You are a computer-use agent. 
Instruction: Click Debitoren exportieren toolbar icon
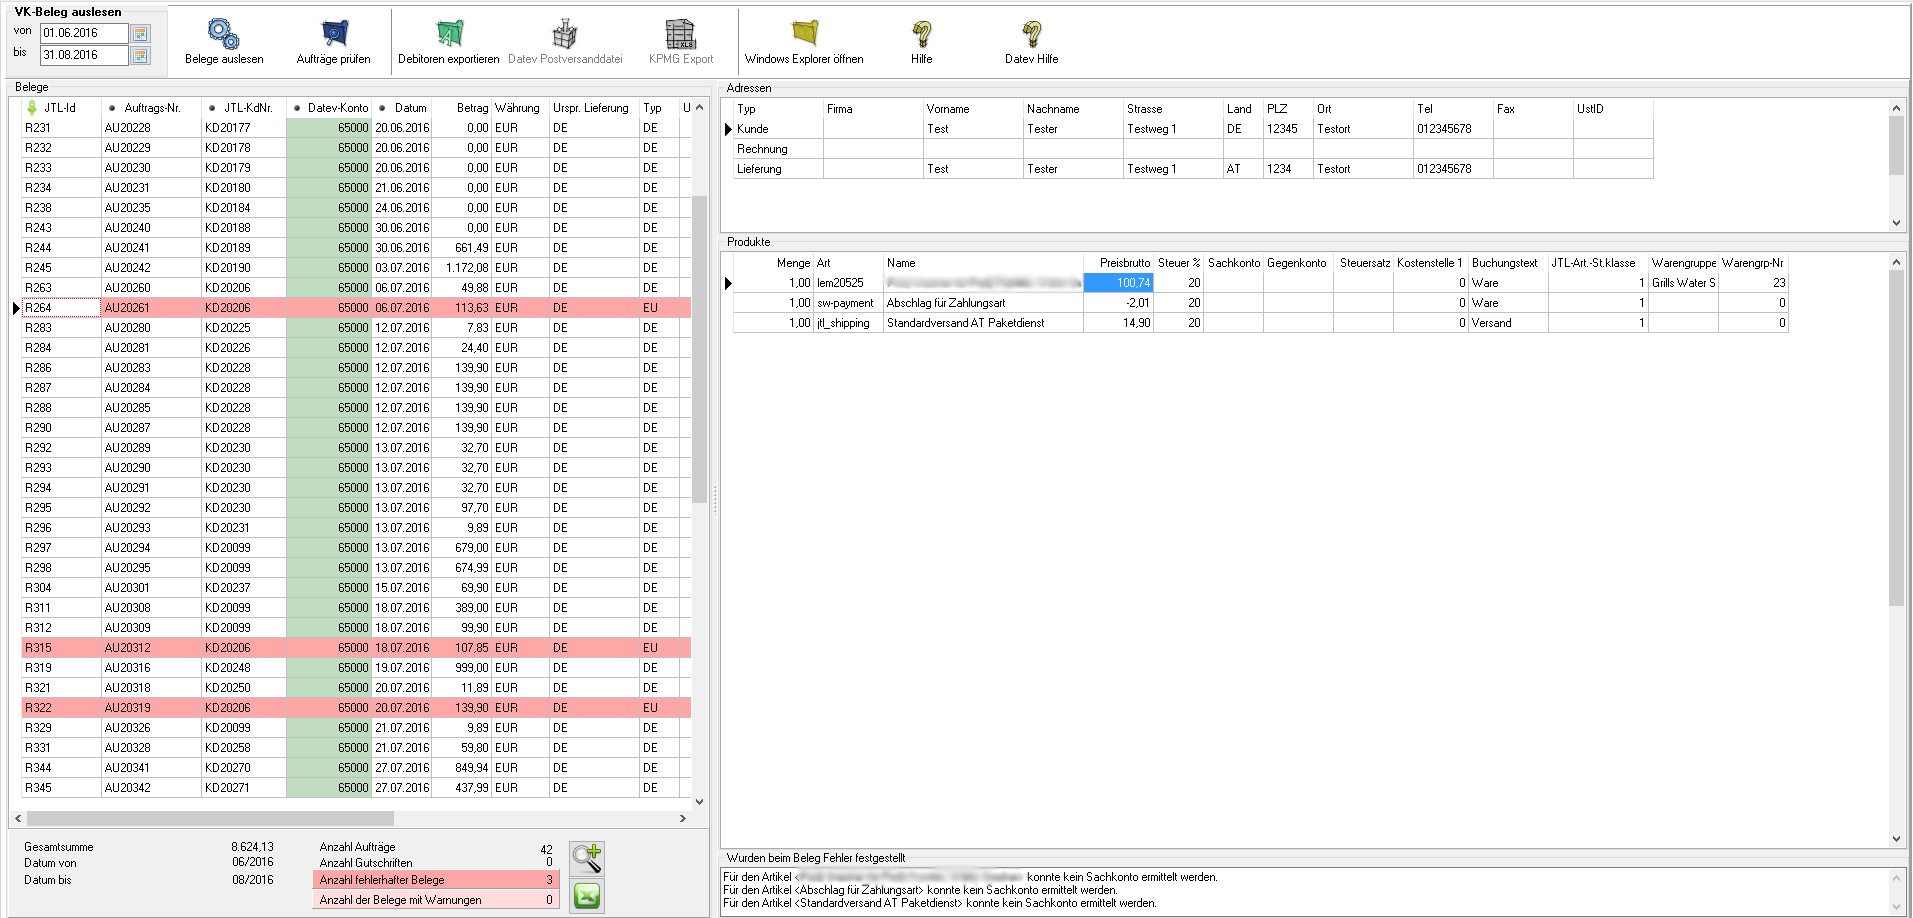pyautogui.click(x=449, y=35)
